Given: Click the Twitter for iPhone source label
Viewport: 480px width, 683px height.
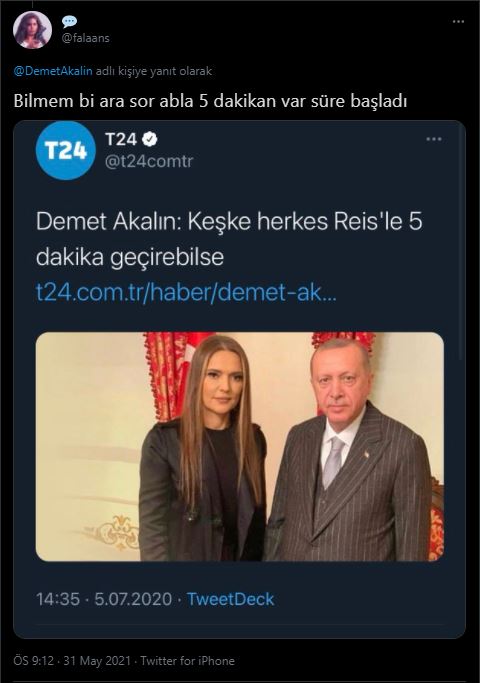Looking at the screenshot, I should pyautogui.click(x=187, y=661).
